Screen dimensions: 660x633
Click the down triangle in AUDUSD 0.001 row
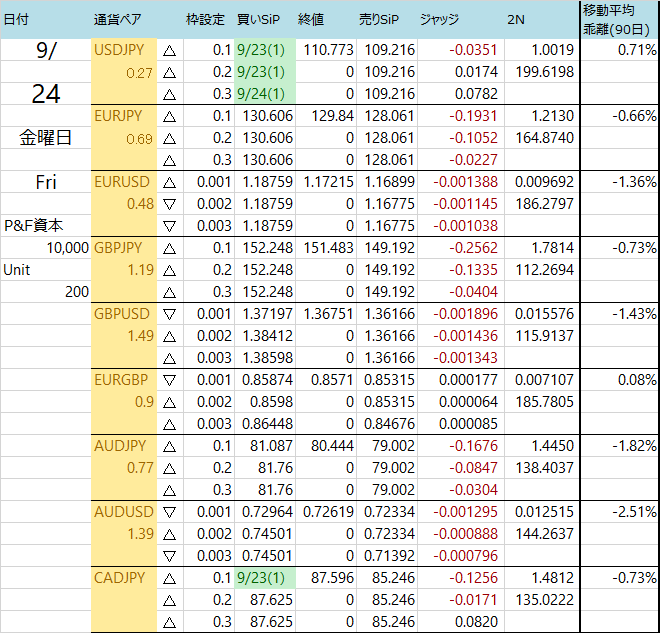169,513
